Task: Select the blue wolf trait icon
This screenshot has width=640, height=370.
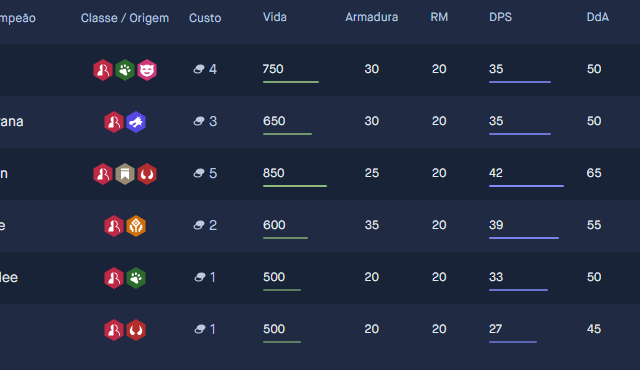Action: pos(136,122)
